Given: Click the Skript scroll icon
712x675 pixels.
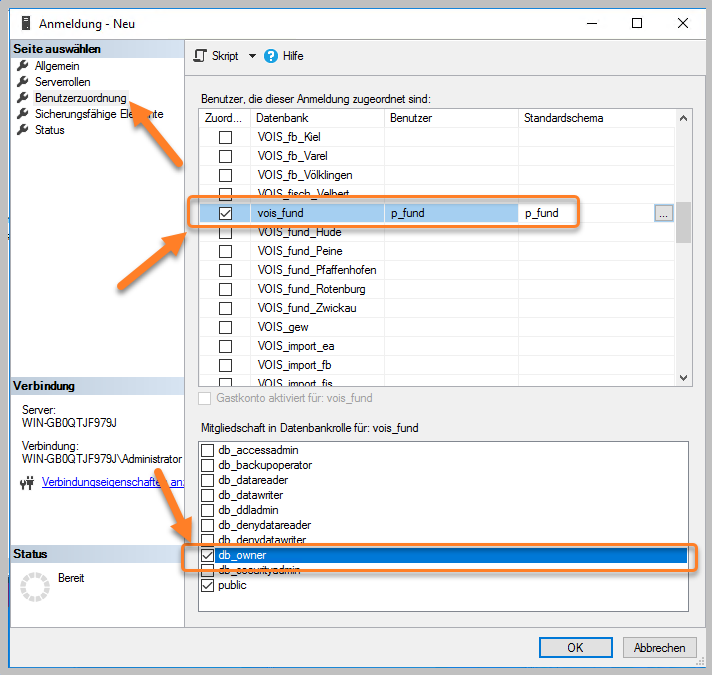Looking at the screenshot, I should point(200,56).
